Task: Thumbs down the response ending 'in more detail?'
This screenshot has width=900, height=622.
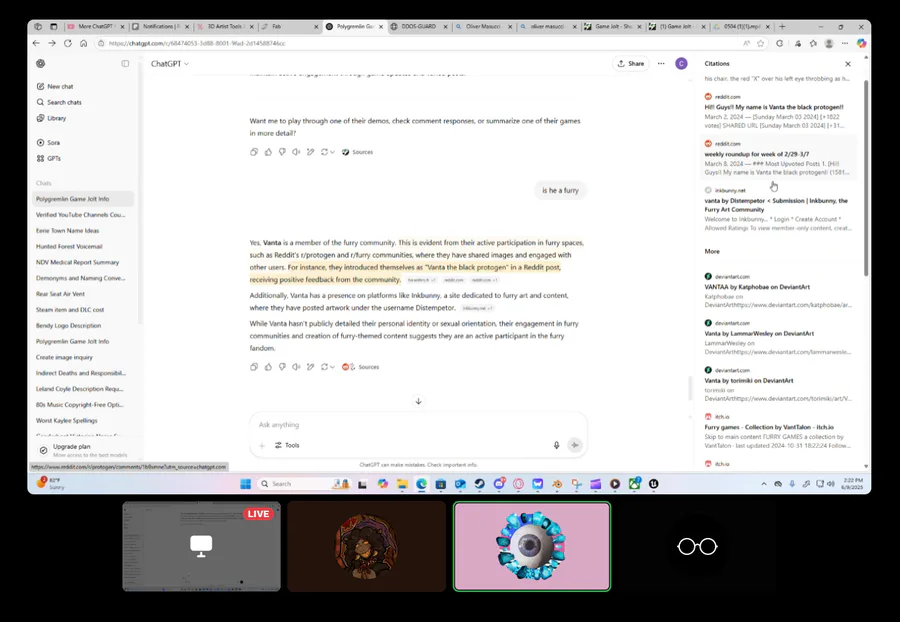Action: 282,152
